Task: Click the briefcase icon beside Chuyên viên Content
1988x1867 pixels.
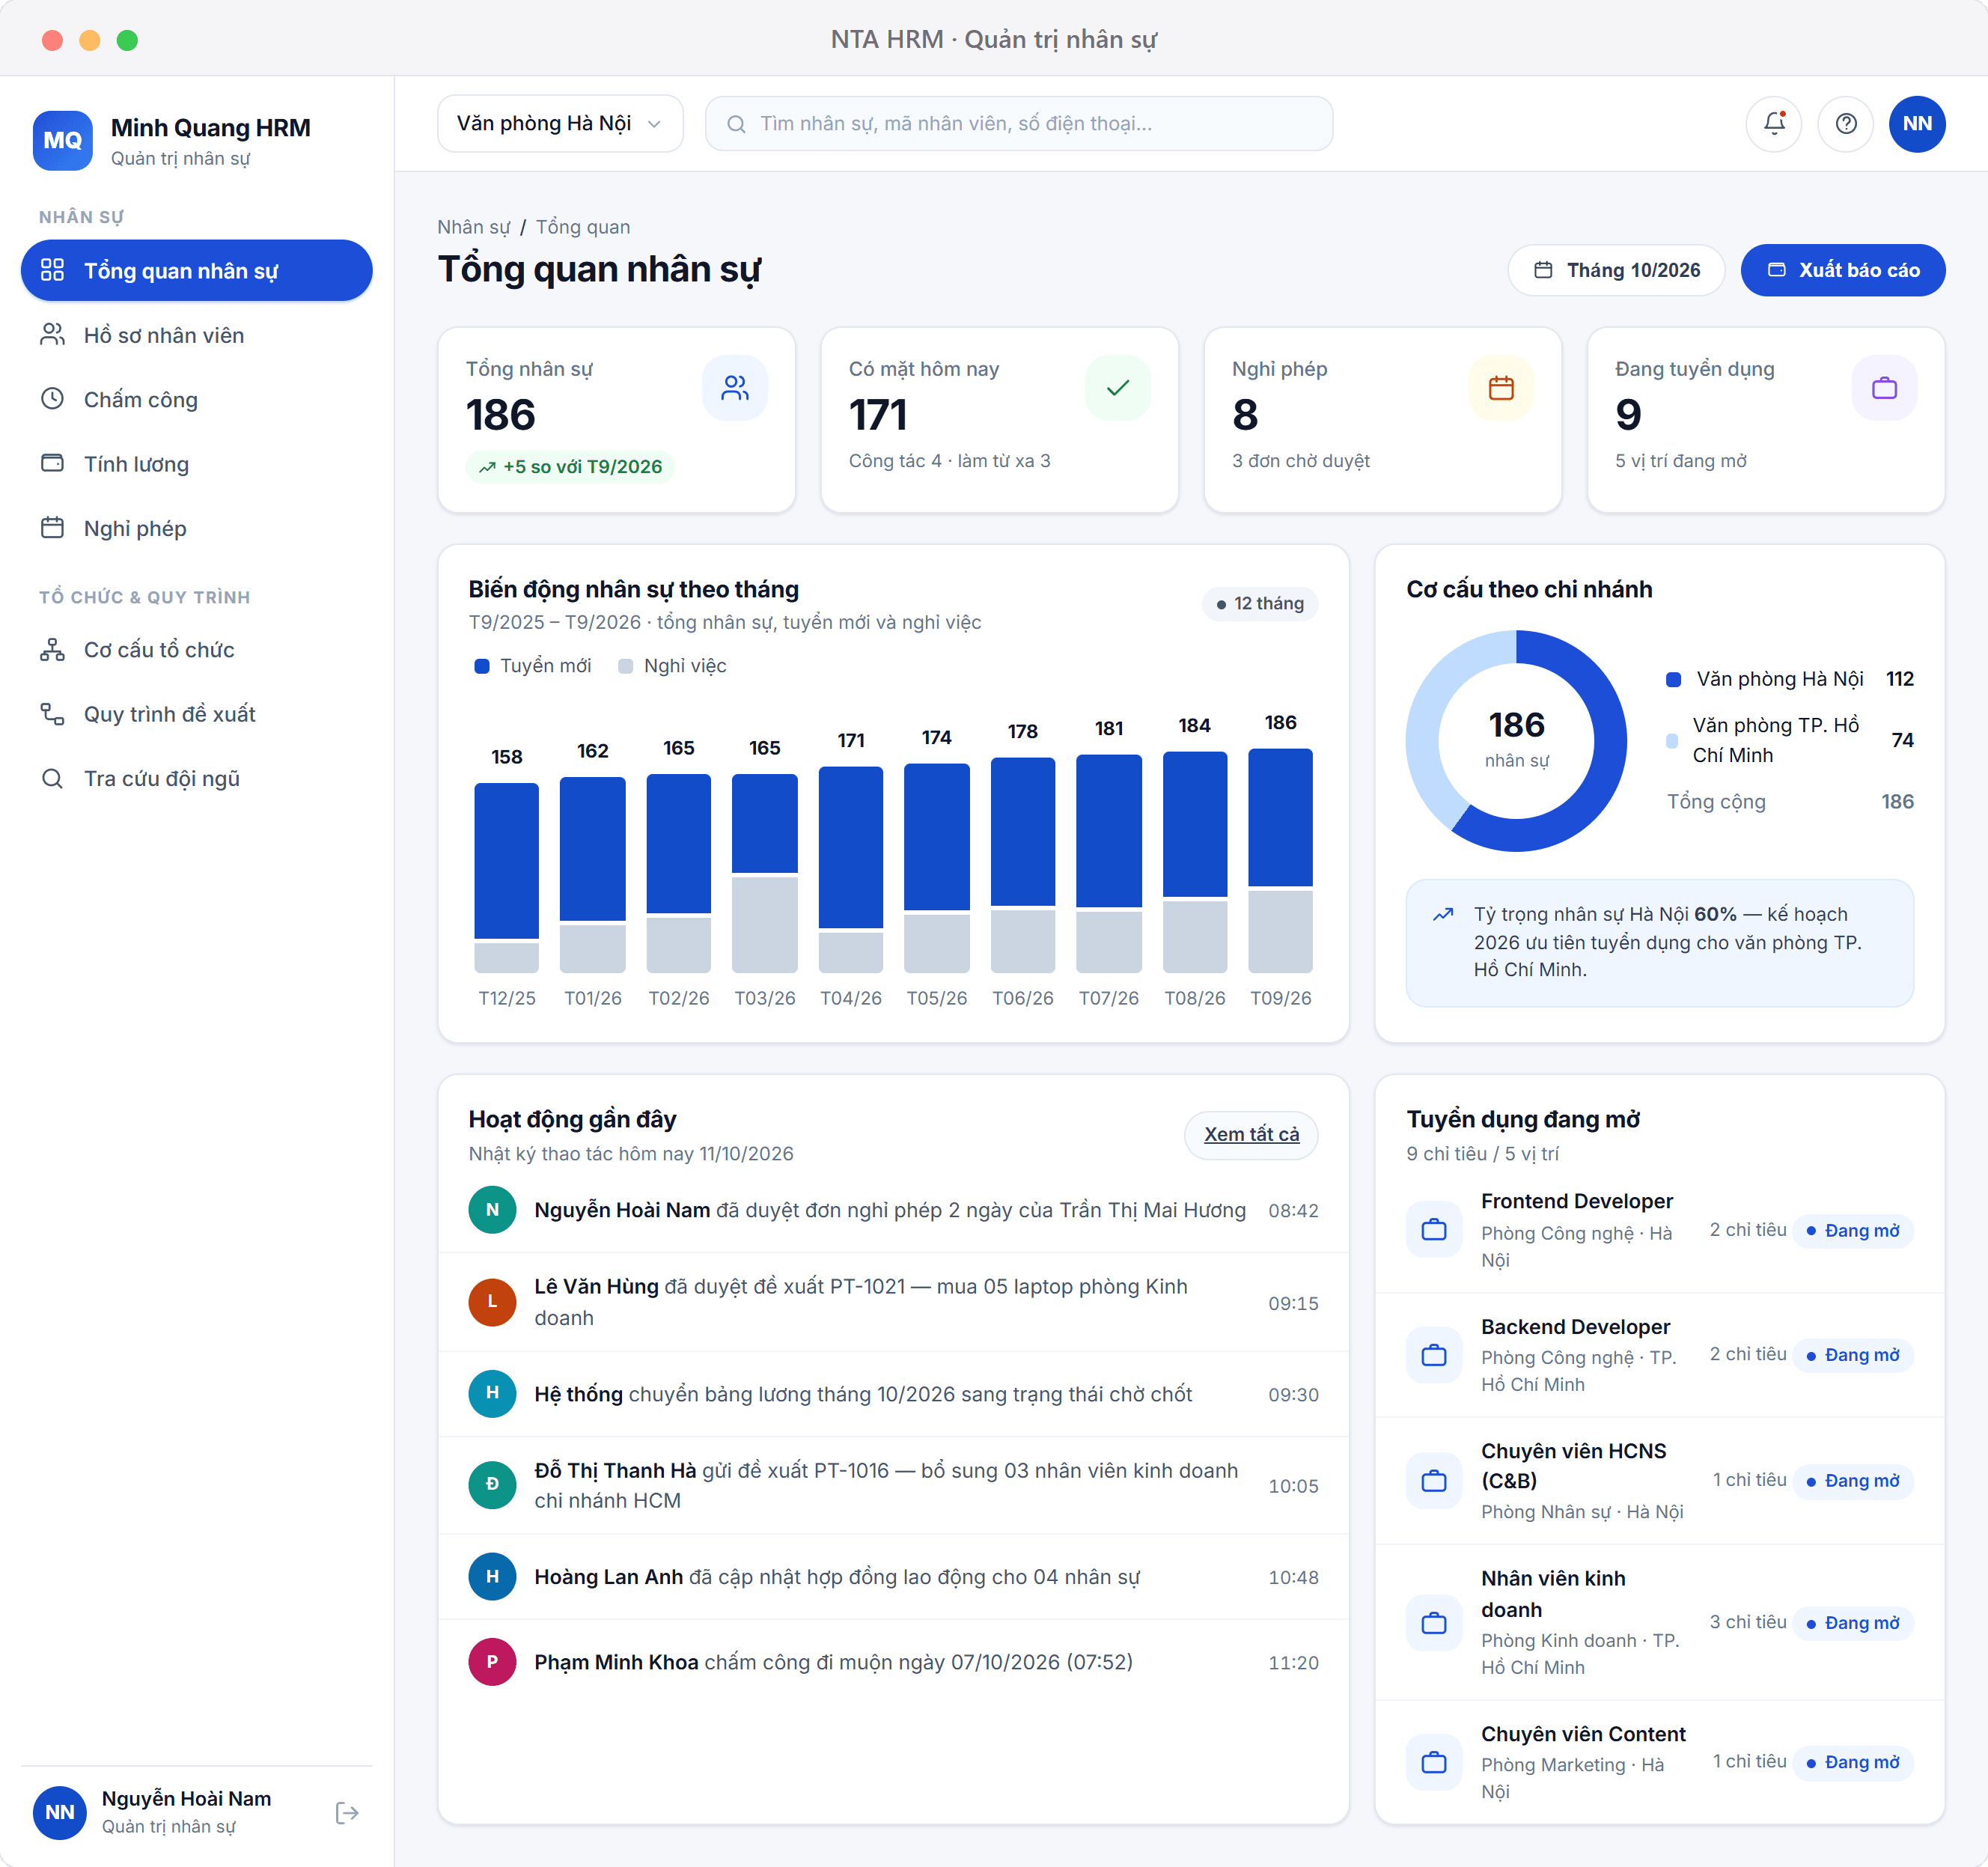Action: [1433, 1761]
